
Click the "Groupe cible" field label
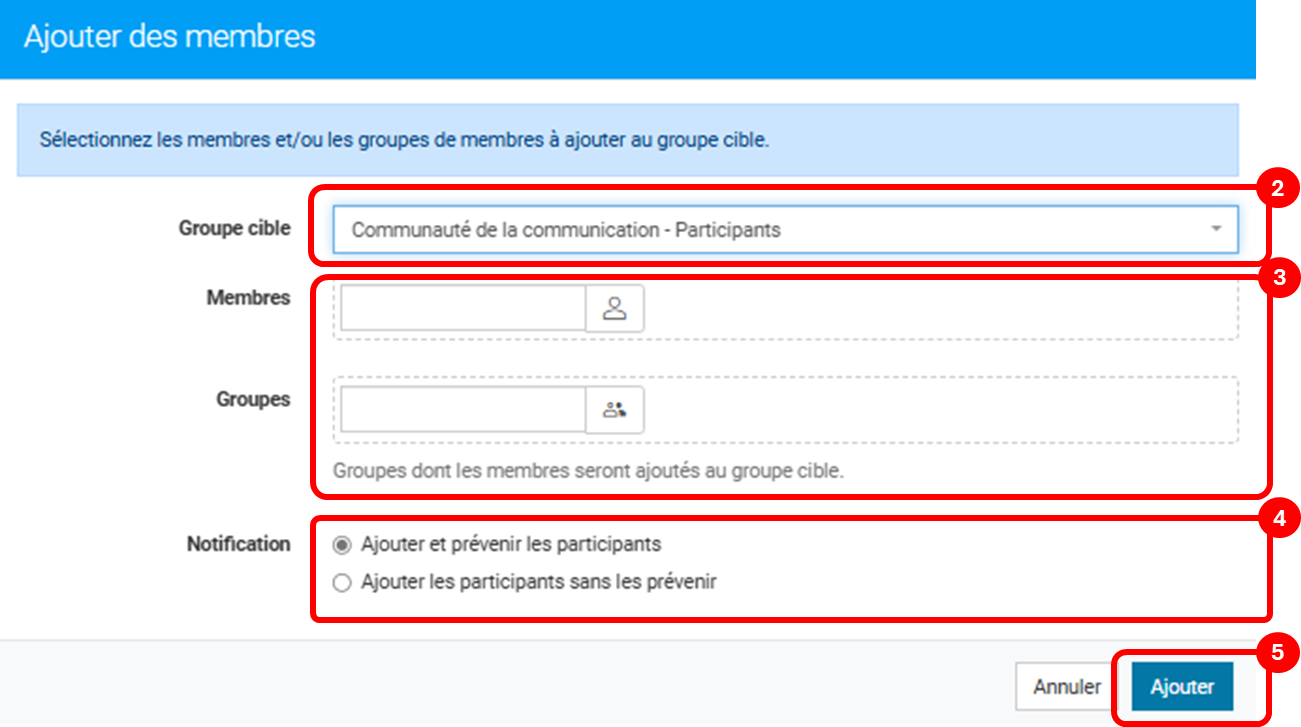235,228
